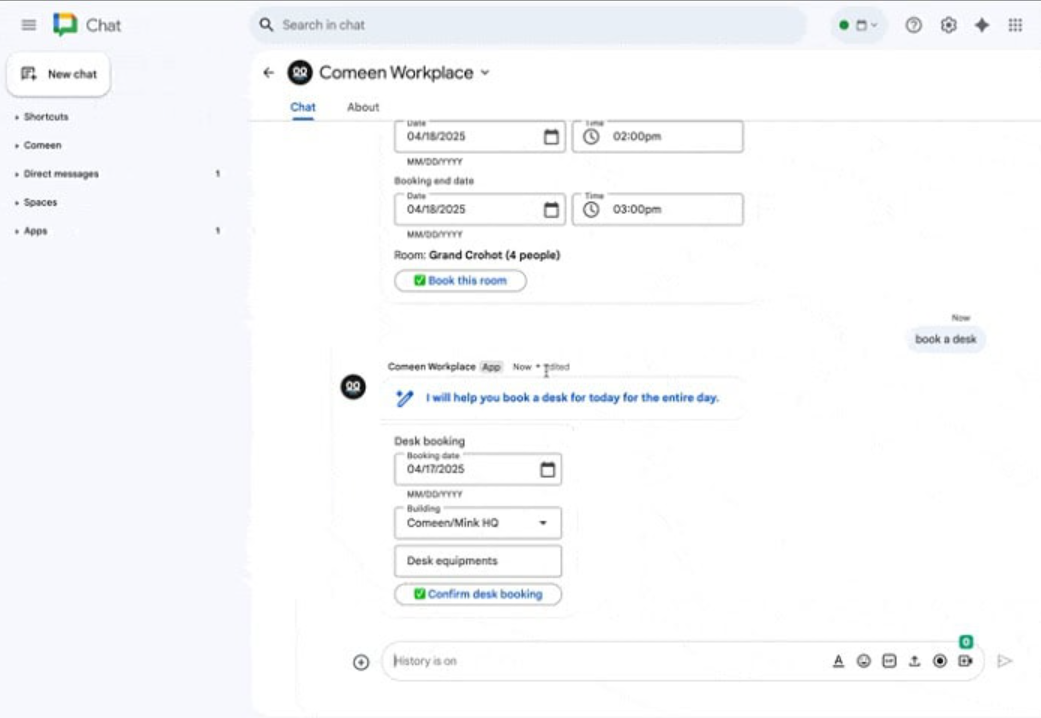Toggle text formatting options in composer

[838, 661]
